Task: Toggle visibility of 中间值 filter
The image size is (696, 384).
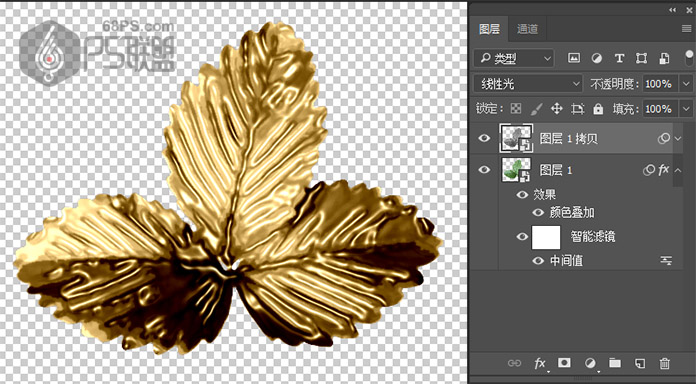Action: click(x=538, y=261)
